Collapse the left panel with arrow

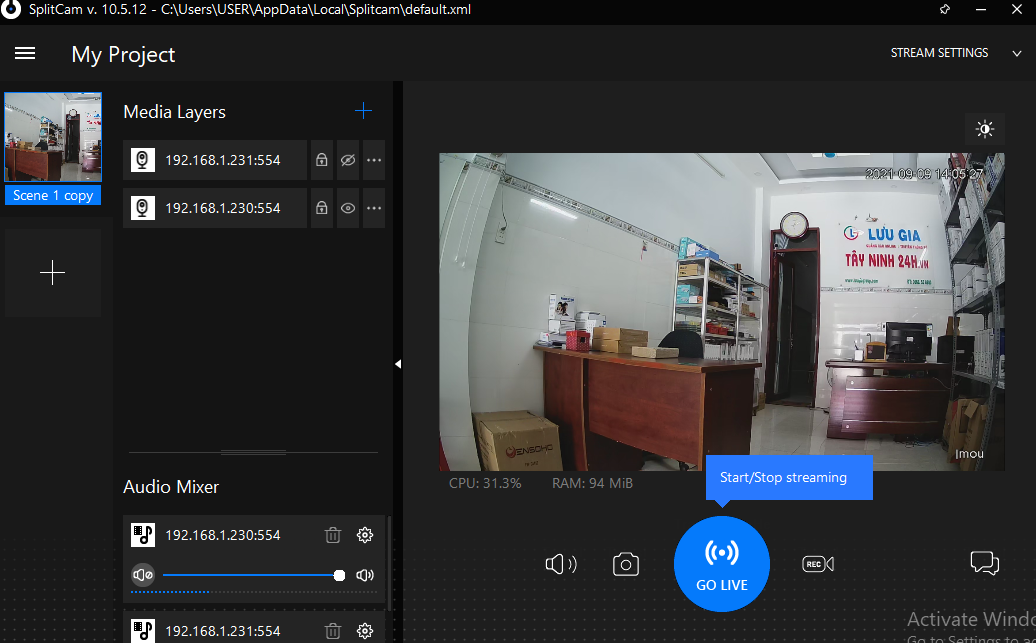398,364
